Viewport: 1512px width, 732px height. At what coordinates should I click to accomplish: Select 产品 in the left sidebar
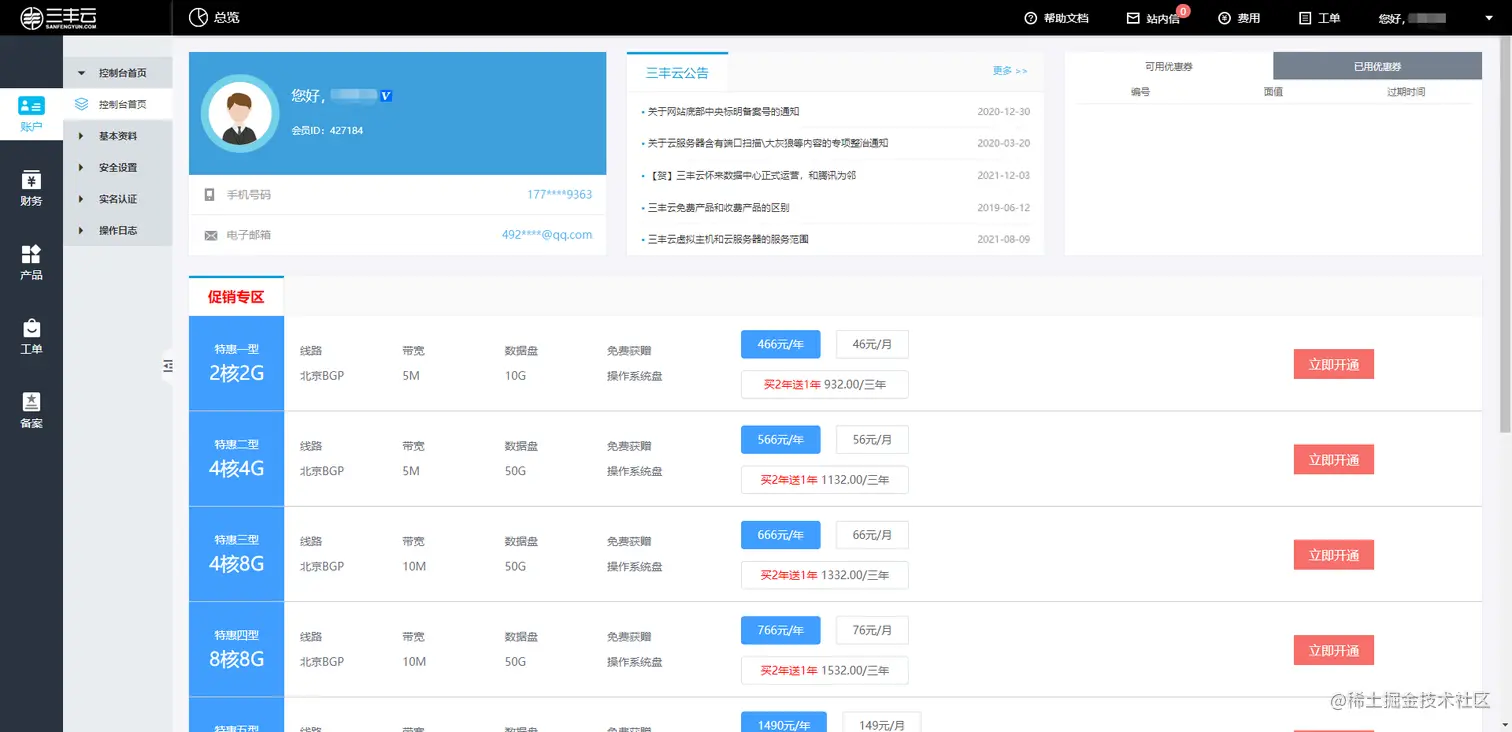tap(31, 262)
